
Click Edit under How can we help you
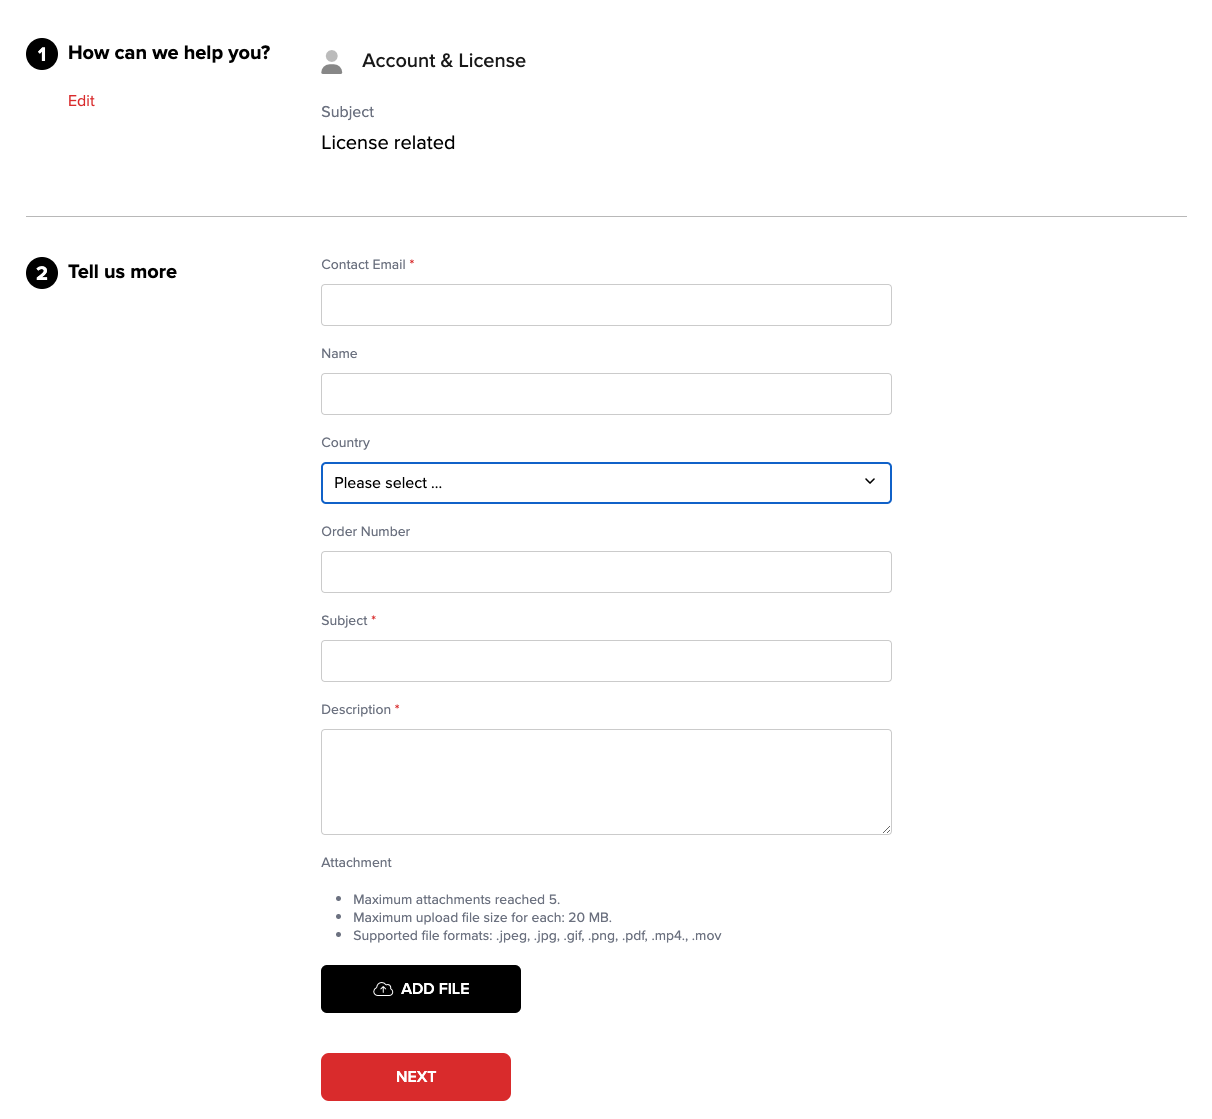pos(81,101)
